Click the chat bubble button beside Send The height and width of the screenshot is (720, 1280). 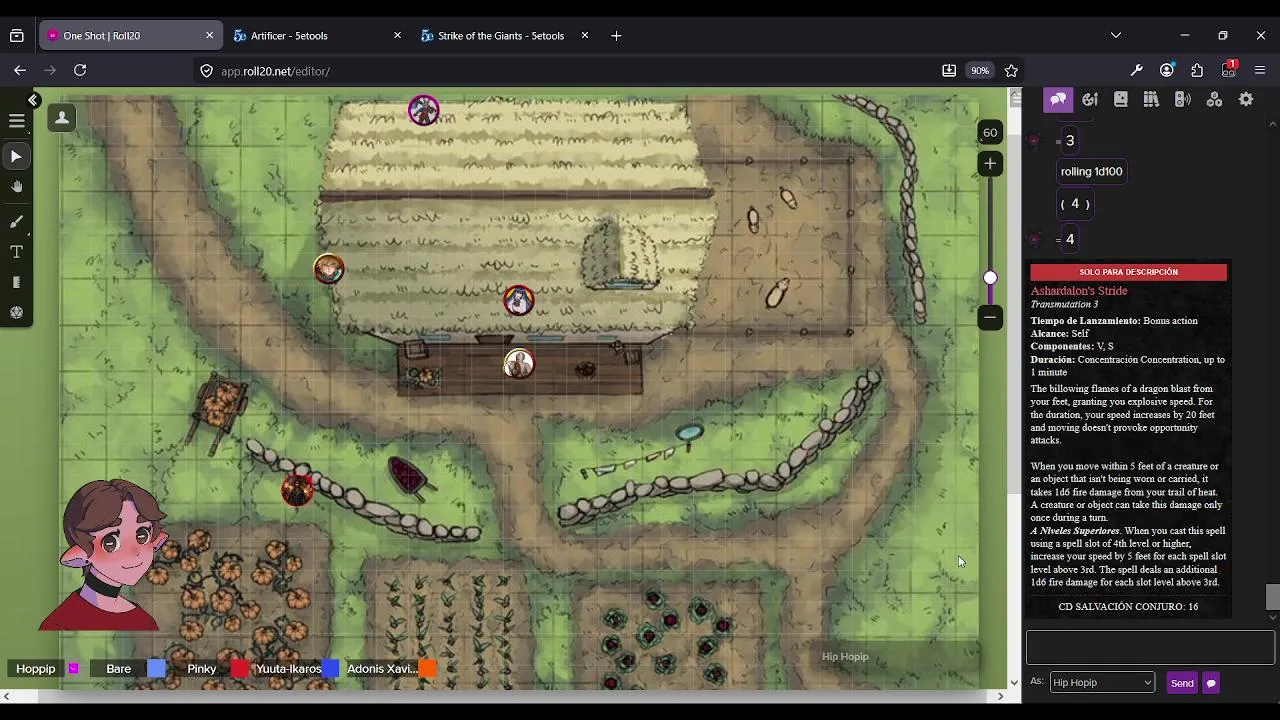pos(1211,683)
